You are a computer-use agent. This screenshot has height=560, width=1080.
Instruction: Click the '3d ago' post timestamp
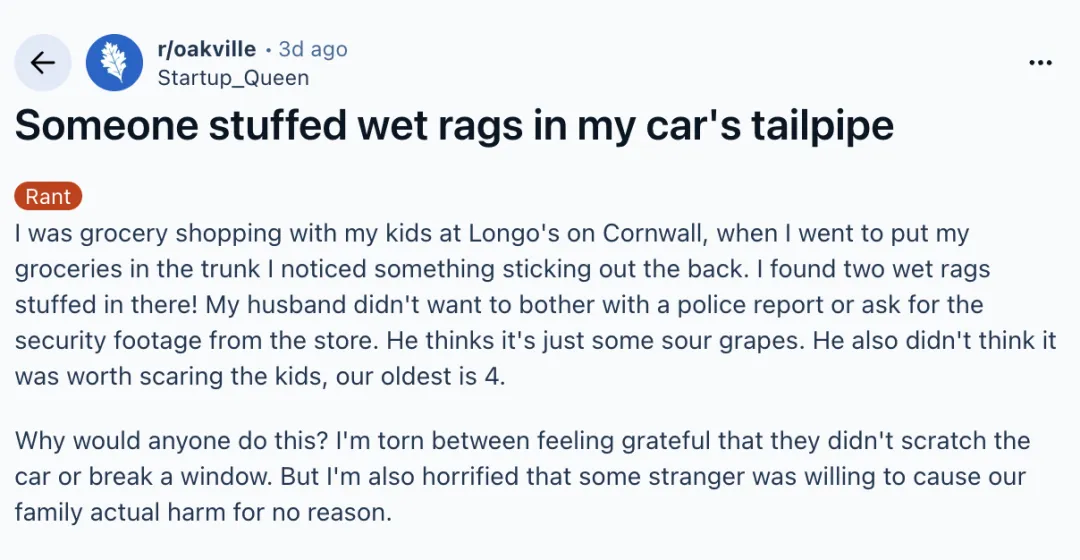point(313,49)
